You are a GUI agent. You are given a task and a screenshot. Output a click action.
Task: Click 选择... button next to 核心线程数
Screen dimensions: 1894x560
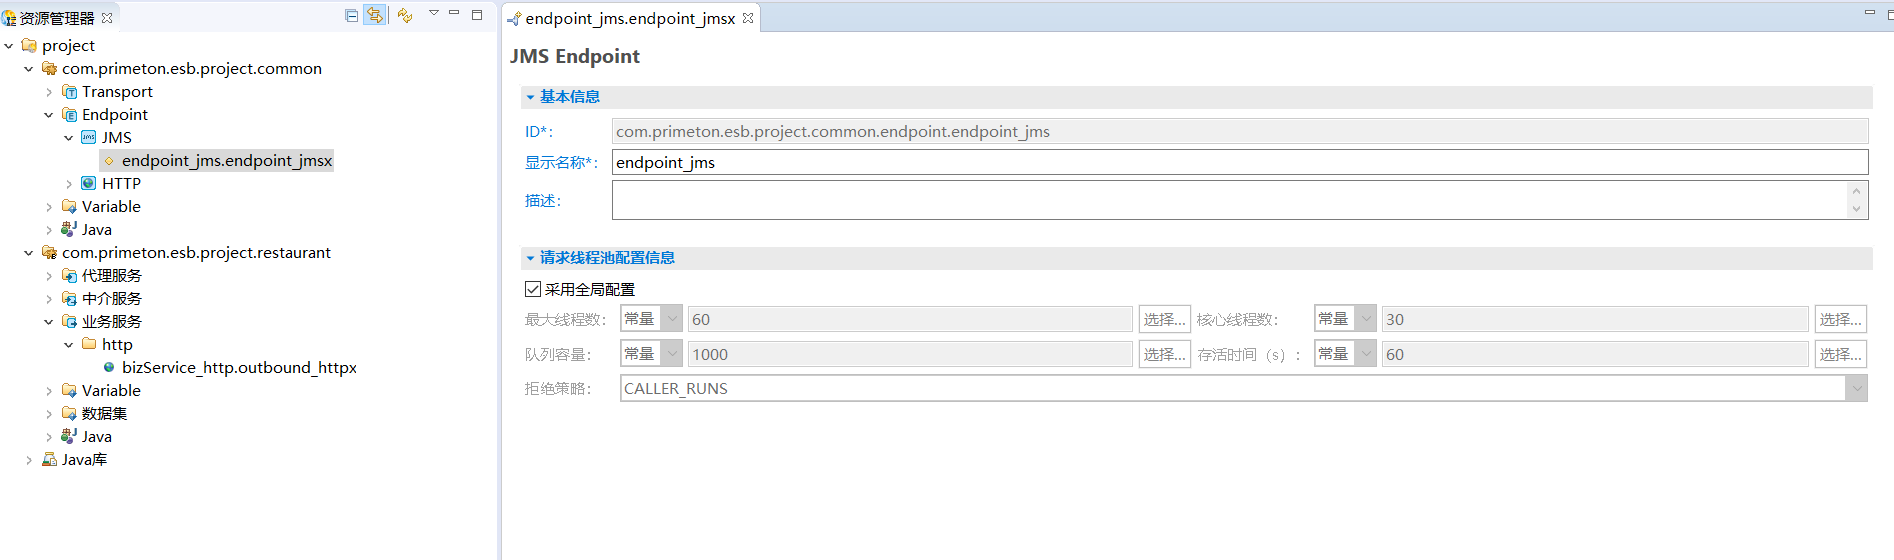1840,319
